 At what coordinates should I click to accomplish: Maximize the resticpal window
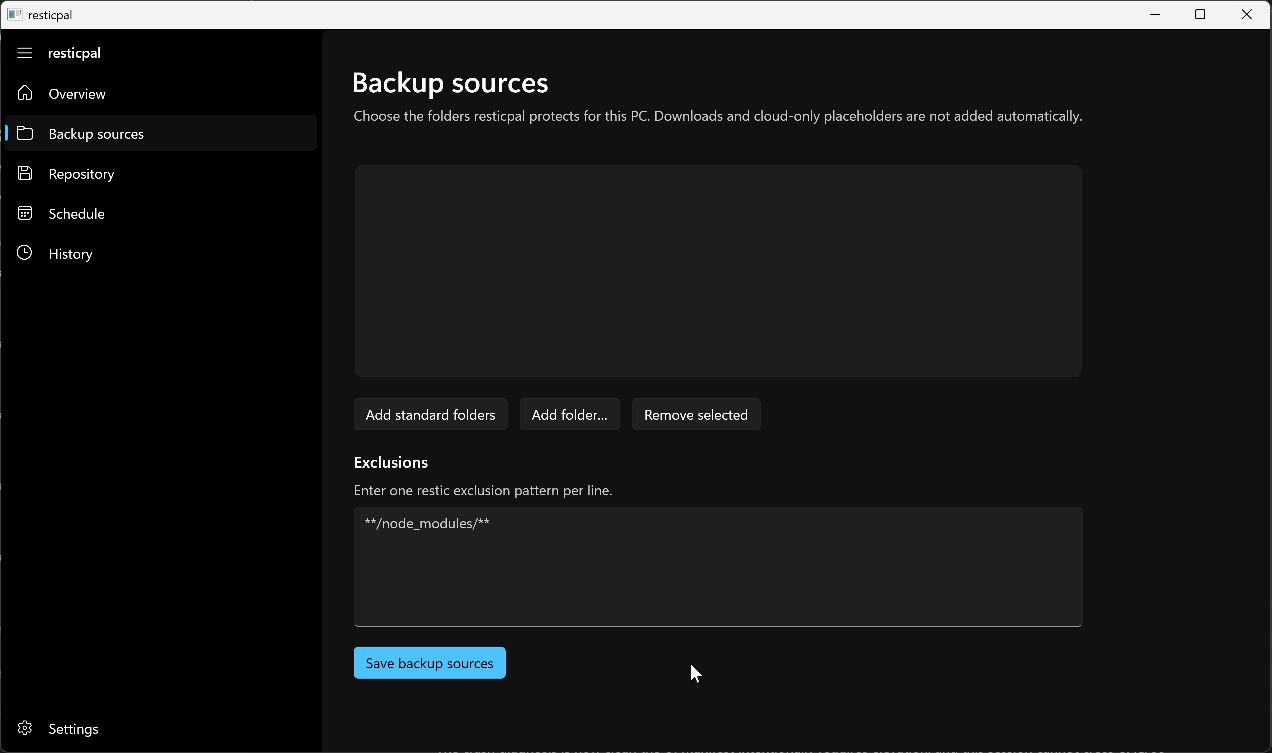(x=1200, y=14)
